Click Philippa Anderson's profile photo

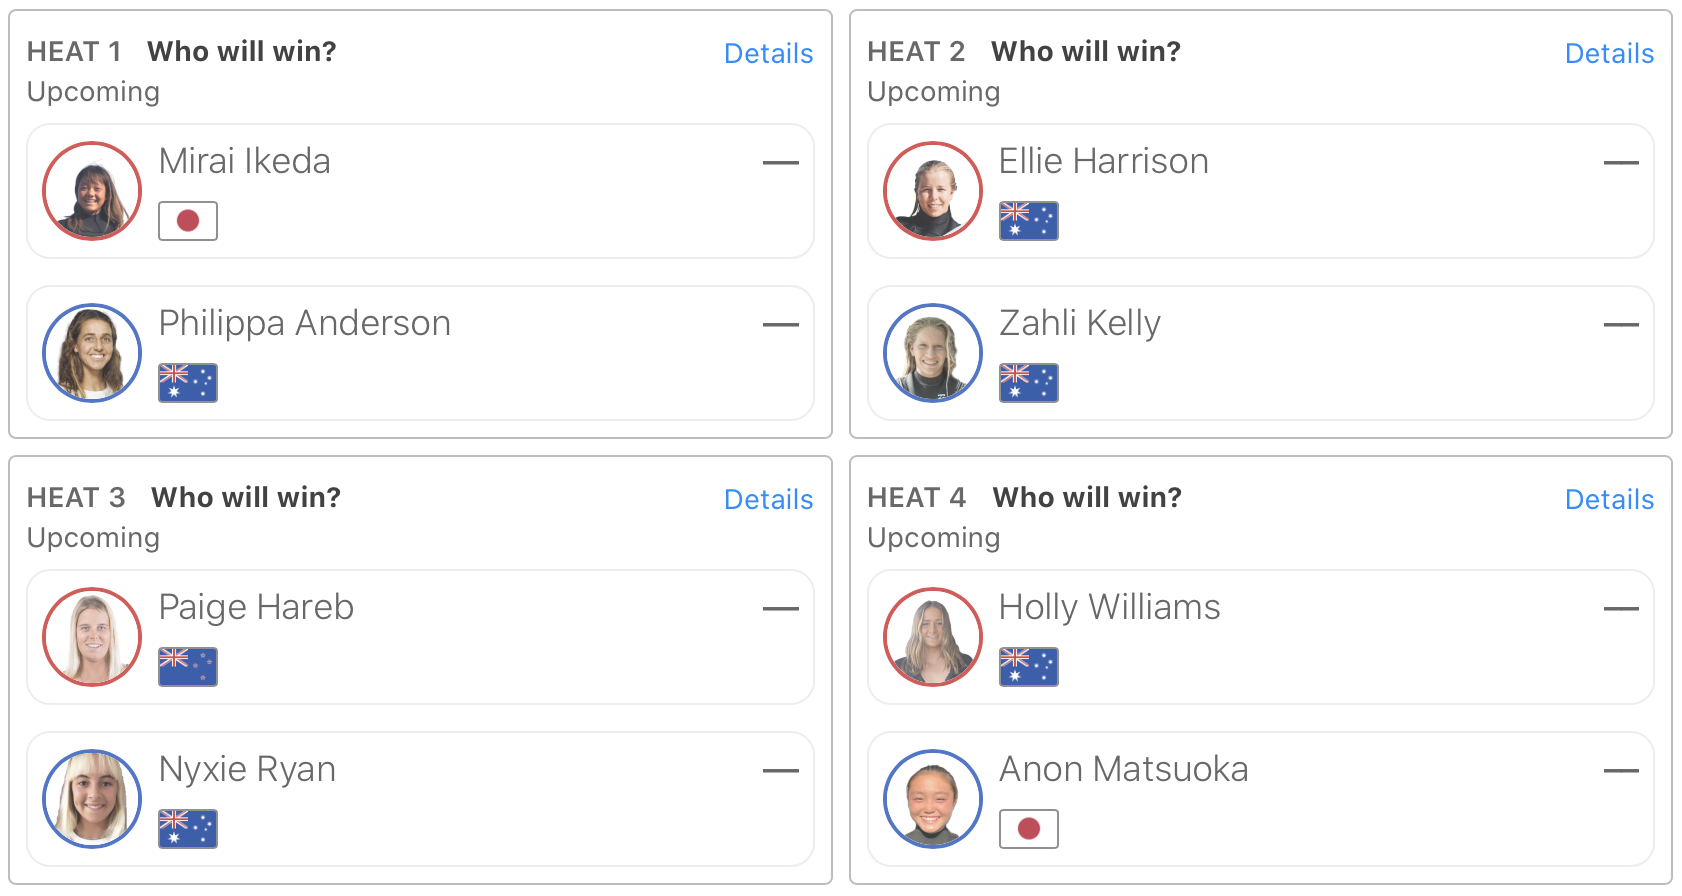tap(92, 353)
